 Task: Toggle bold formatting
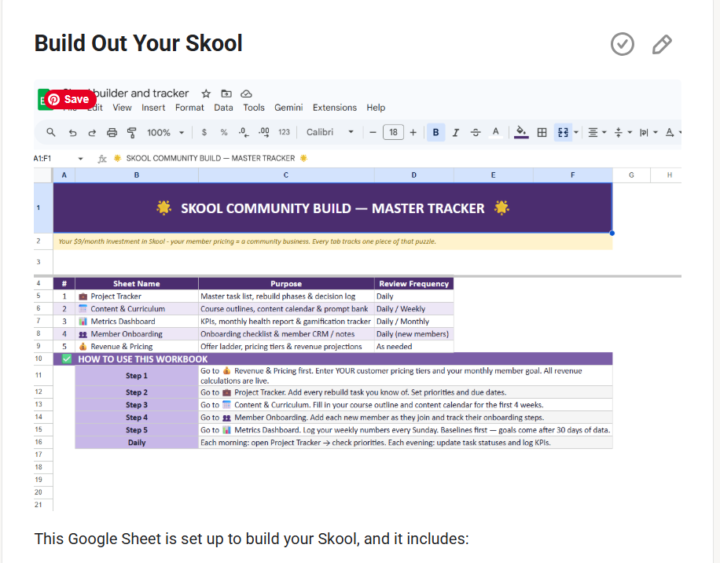(436, 132)
